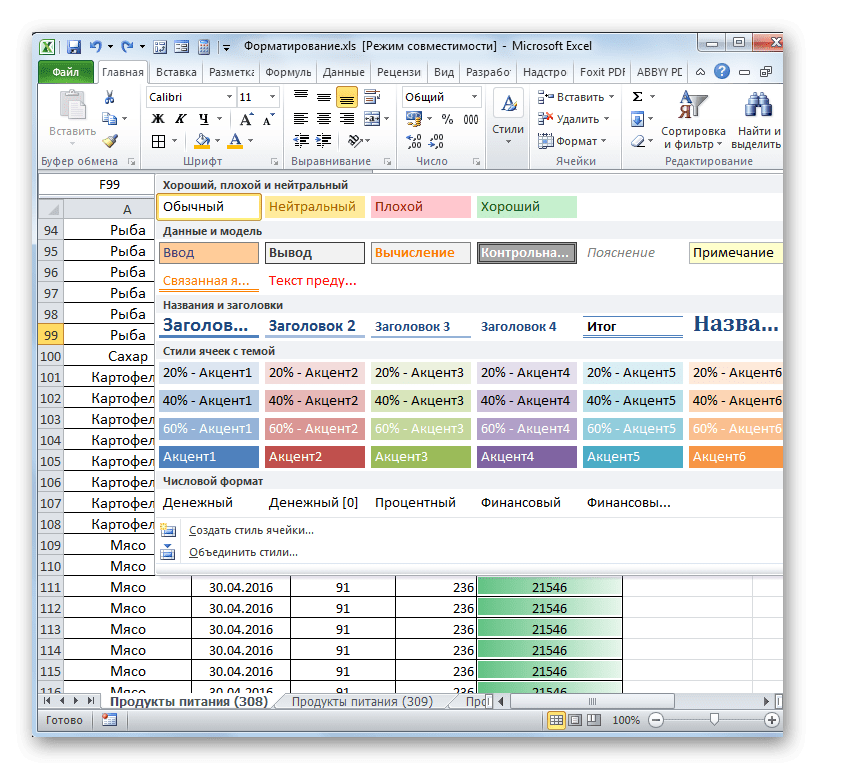The width and height of the screenshot is (844, 769).
Task: Choose the Акцент1 blue swatch
Action: click(209, 457)
